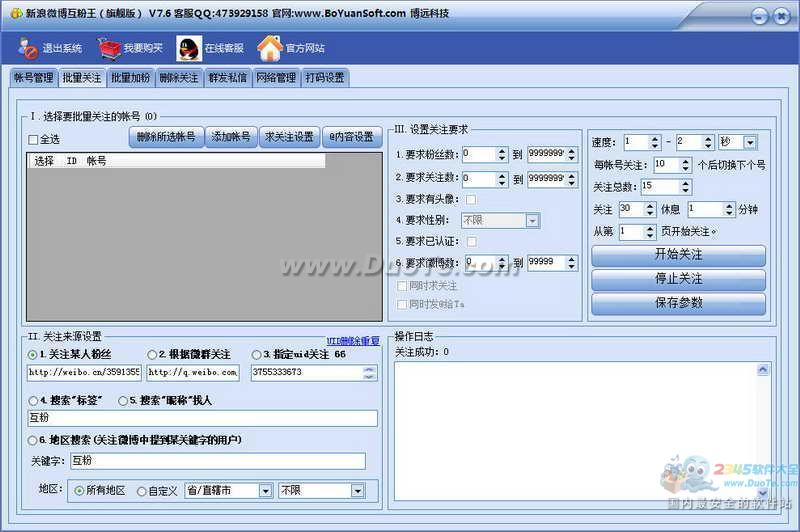Open the 打码设置 tab

(x=325, y=78)
